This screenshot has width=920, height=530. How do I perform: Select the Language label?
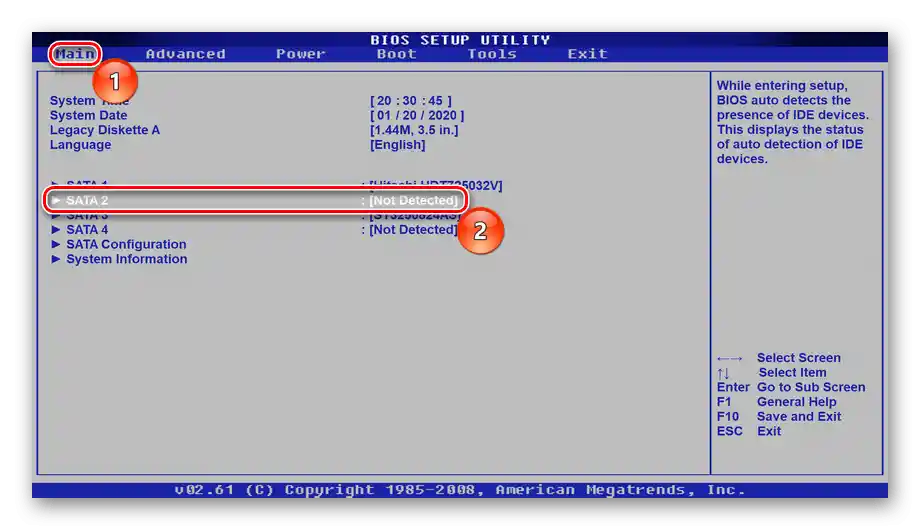pyautogui.click(x=80, y=145)
